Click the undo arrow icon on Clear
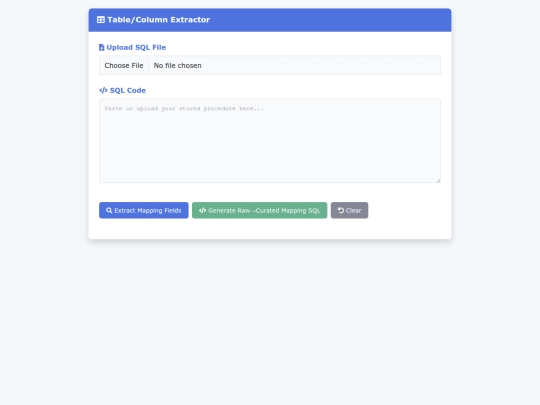This screenshot has width=540, height=405. [341, 210]
